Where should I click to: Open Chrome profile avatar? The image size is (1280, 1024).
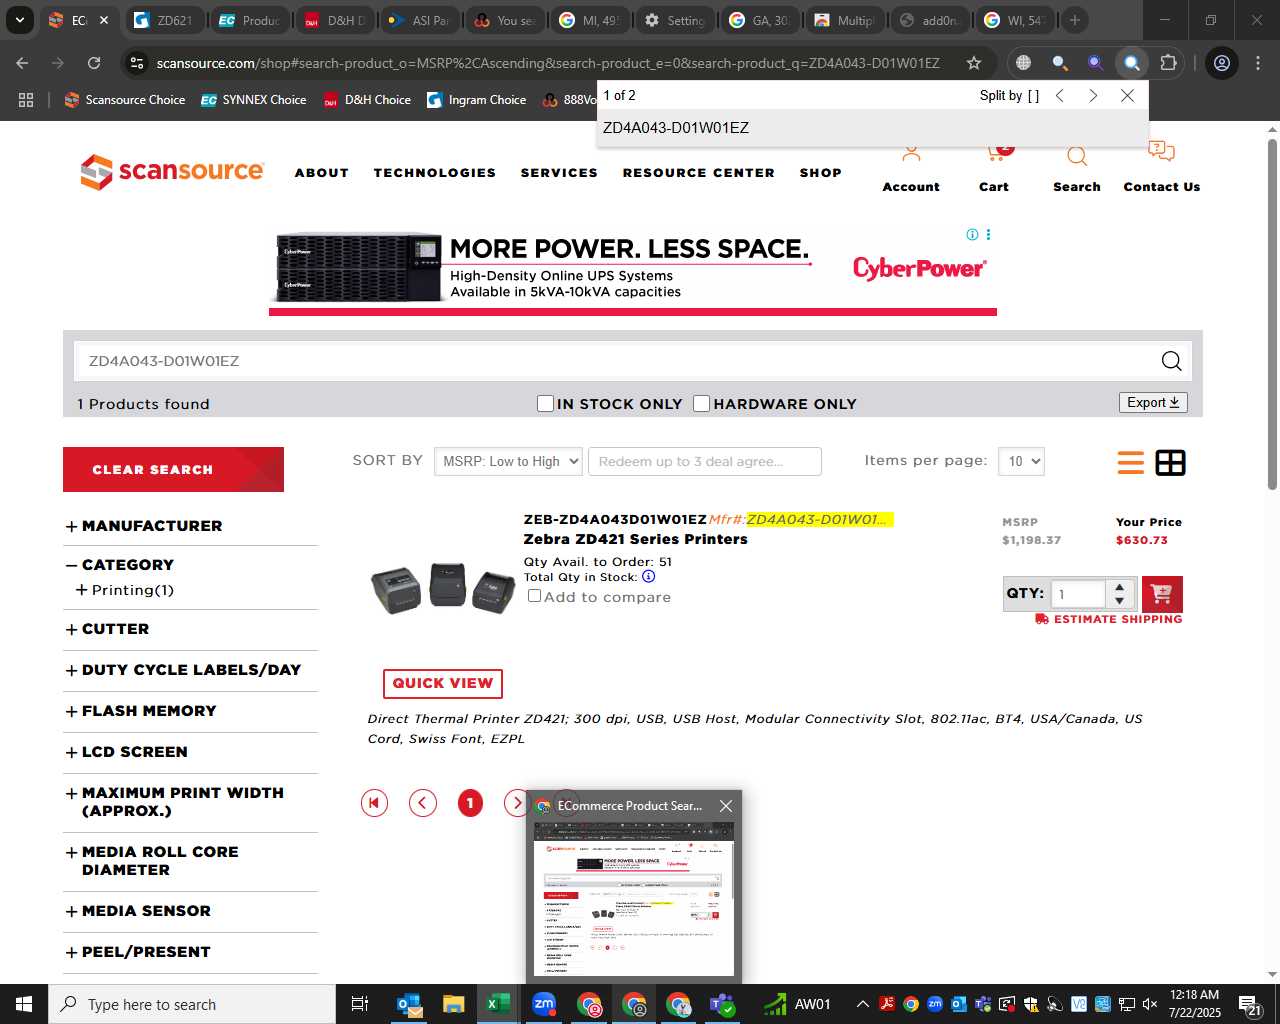click(x=1222, y=63)
